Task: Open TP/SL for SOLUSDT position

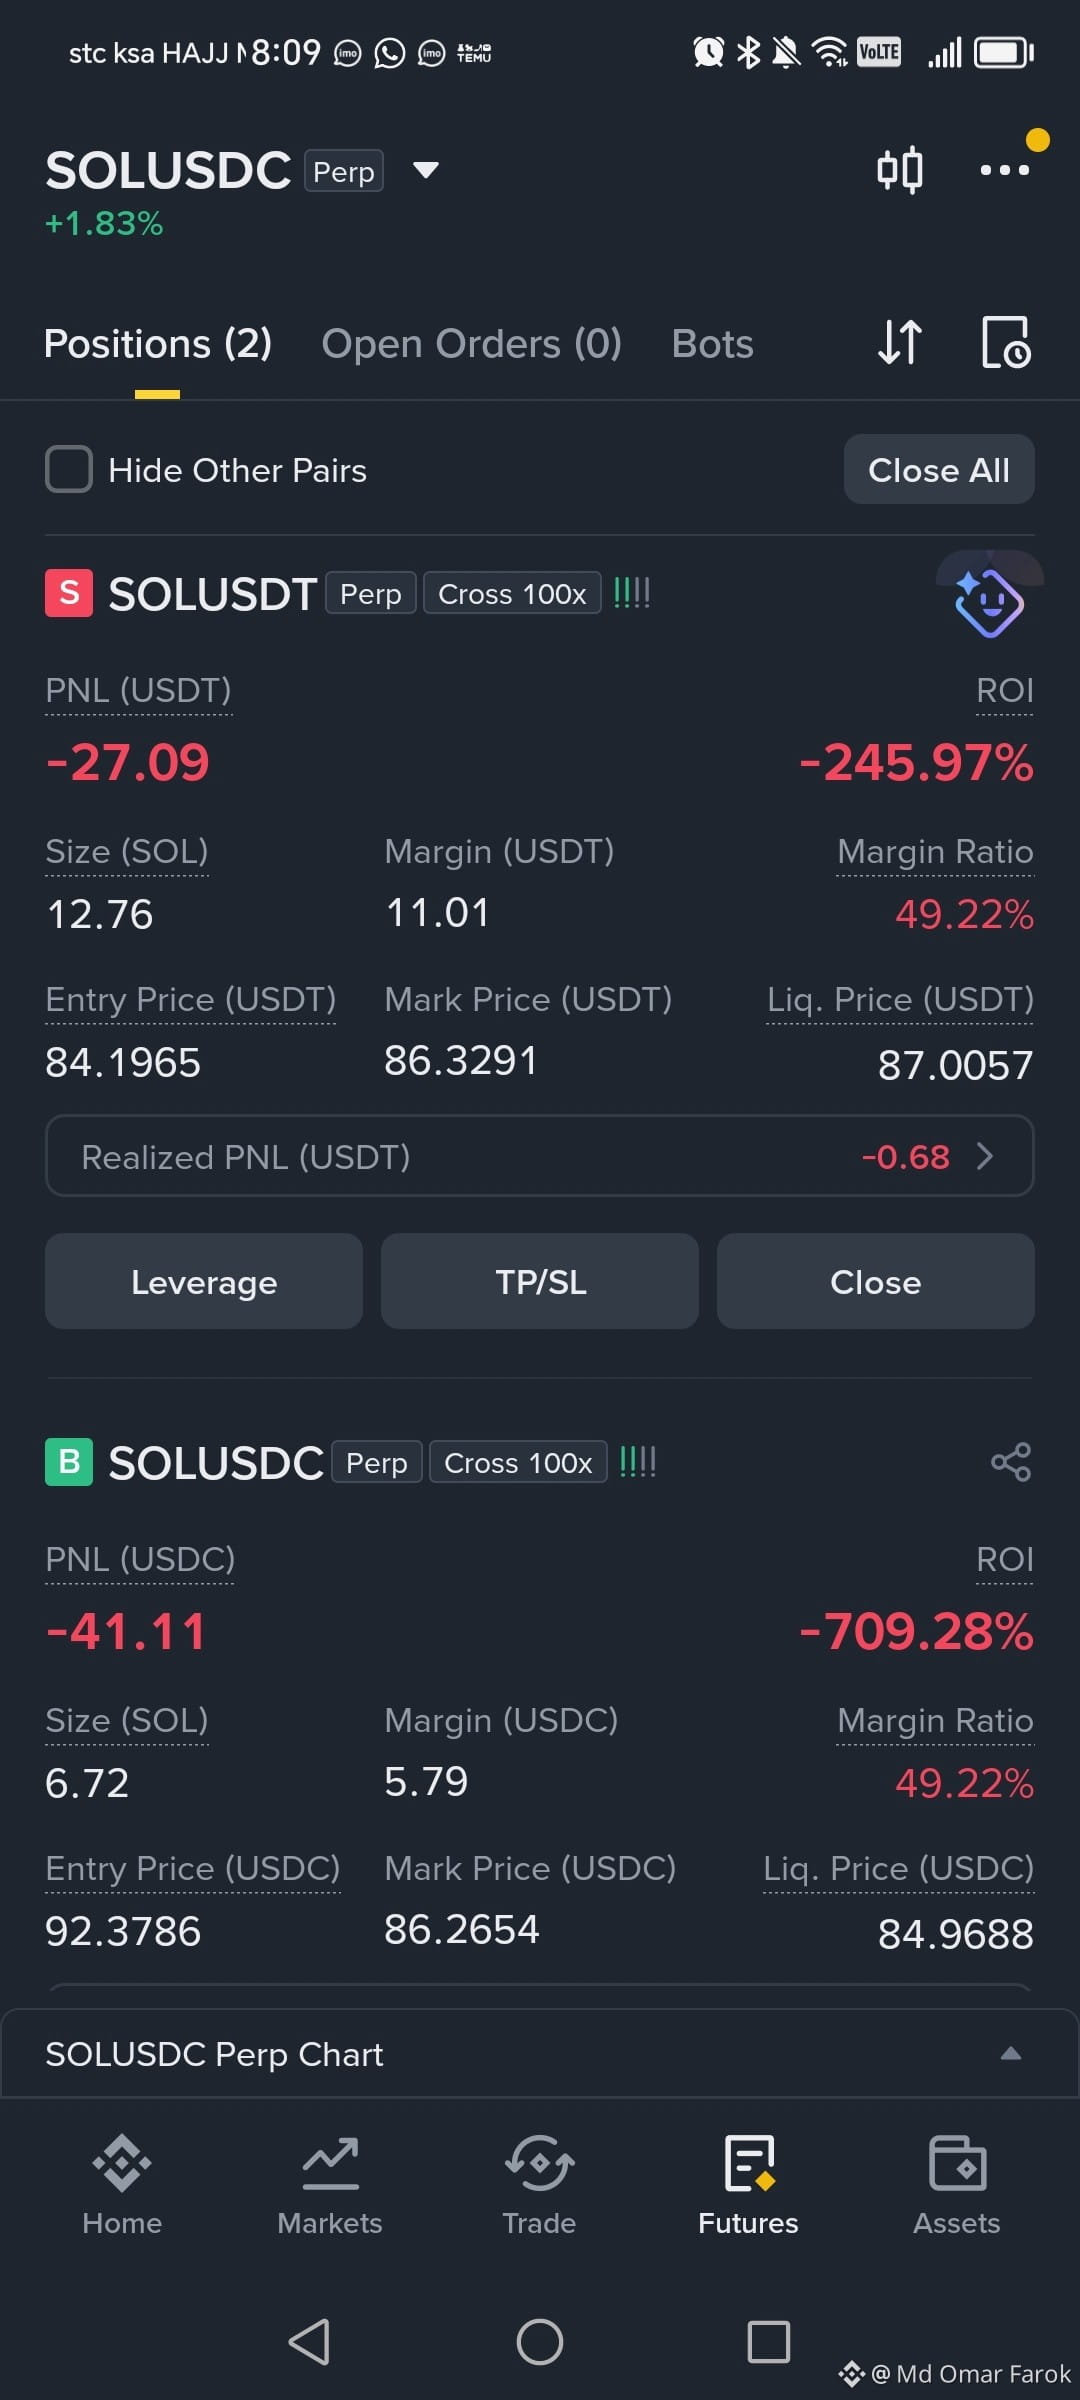Action: click(540, 1281)
